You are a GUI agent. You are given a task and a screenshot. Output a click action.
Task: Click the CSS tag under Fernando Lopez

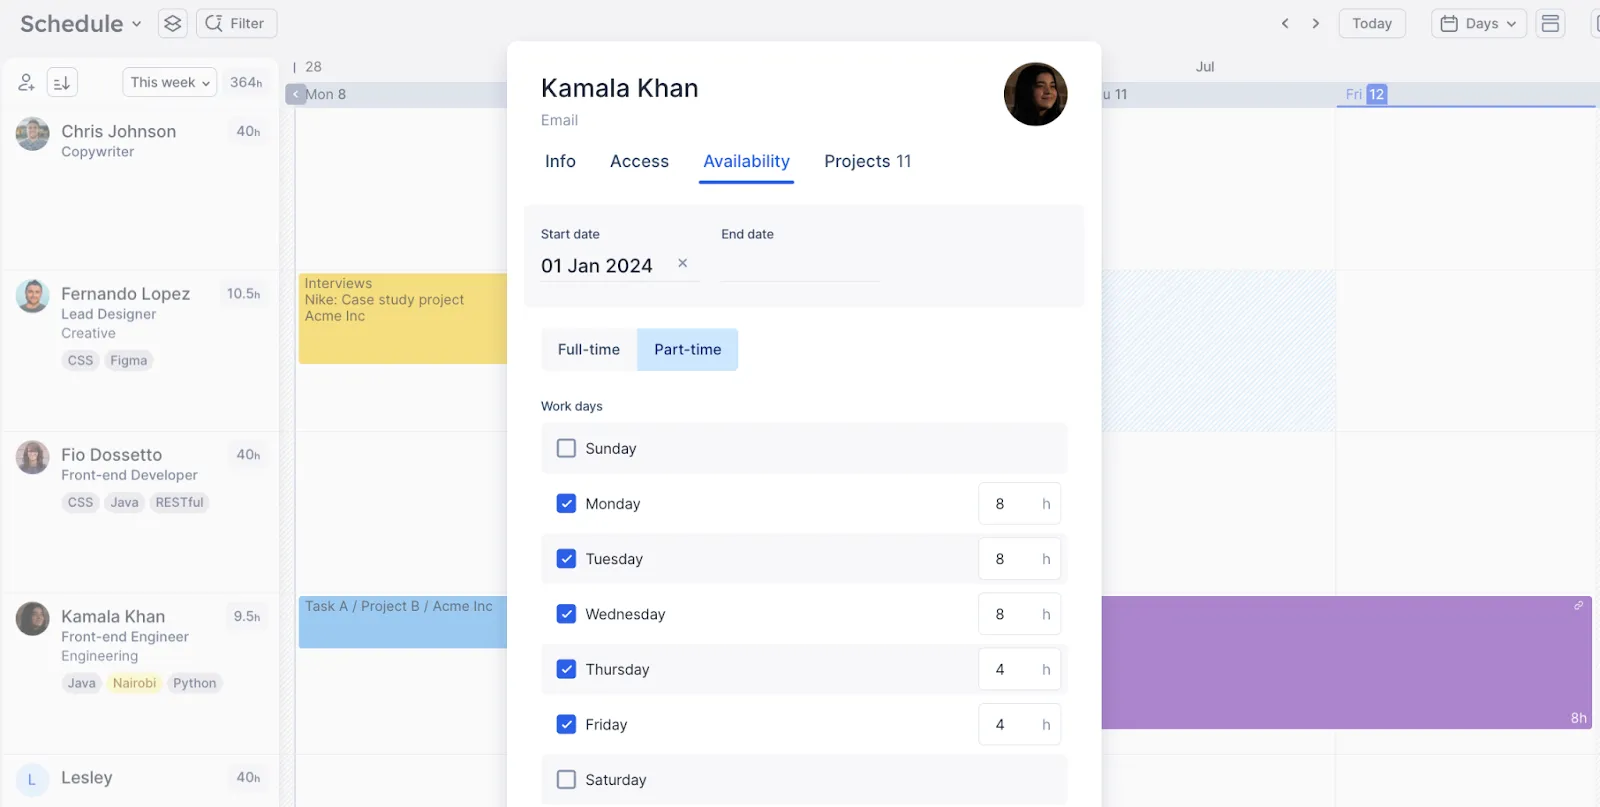(x=80, y=360)
